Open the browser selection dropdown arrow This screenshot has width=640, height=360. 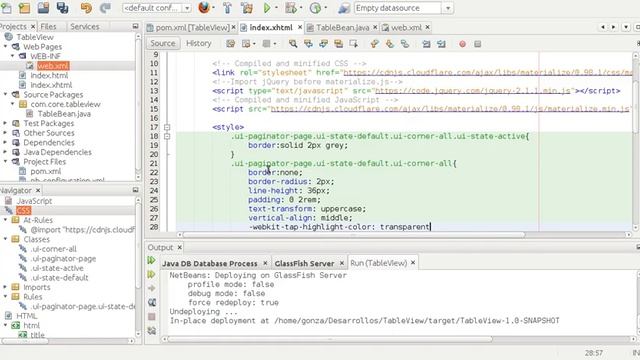coord(214,8)
